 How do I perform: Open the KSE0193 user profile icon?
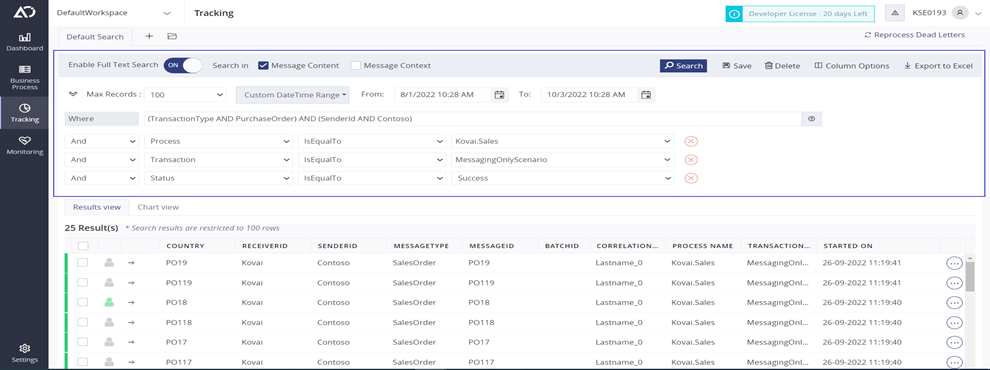960,13
